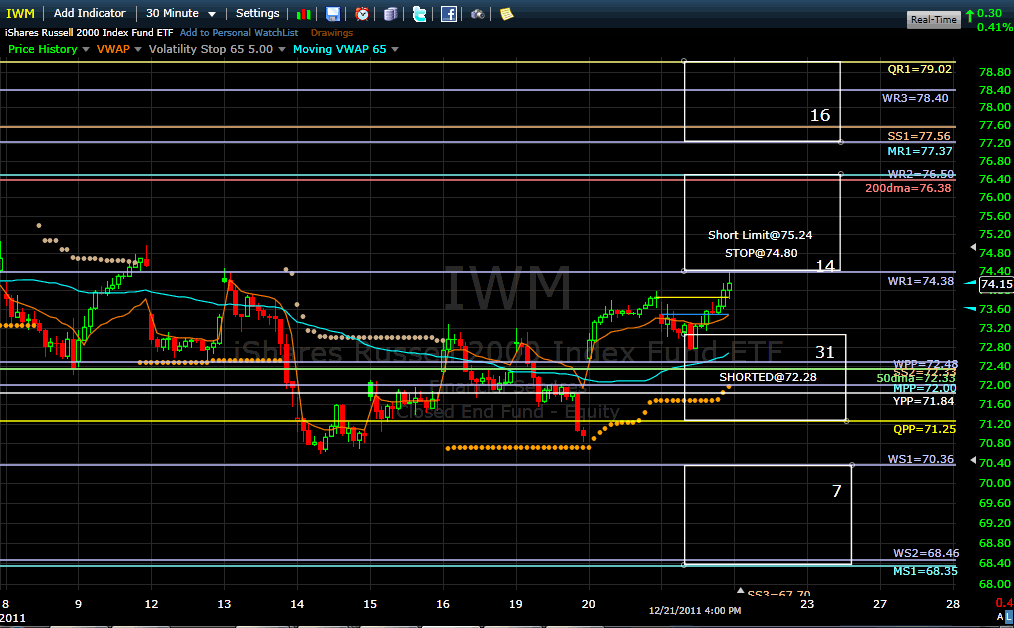The height and width of the screenshot is (628, 1014).
Task: Click the current price tag 74.15
Action: (x=996, y=284)
